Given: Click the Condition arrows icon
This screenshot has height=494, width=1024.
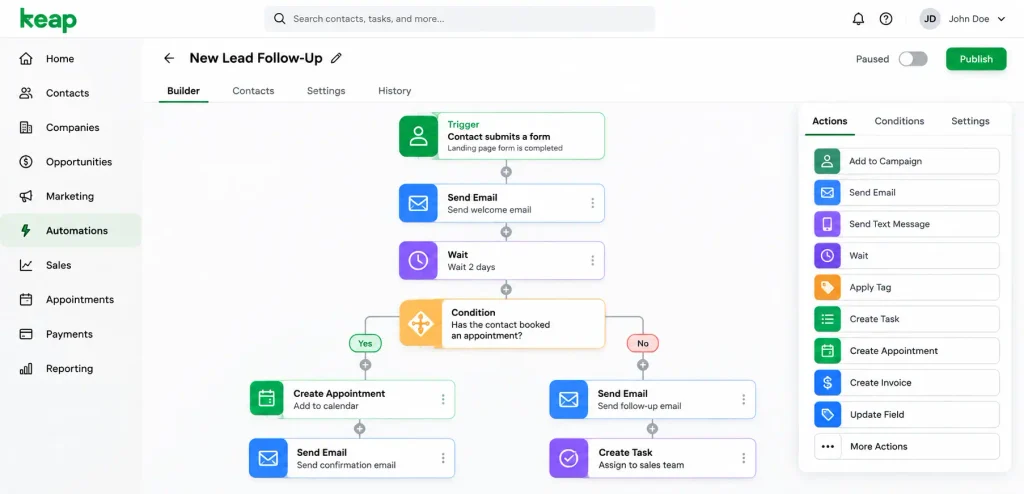Looking at the screenshot, I should [420, 323].
